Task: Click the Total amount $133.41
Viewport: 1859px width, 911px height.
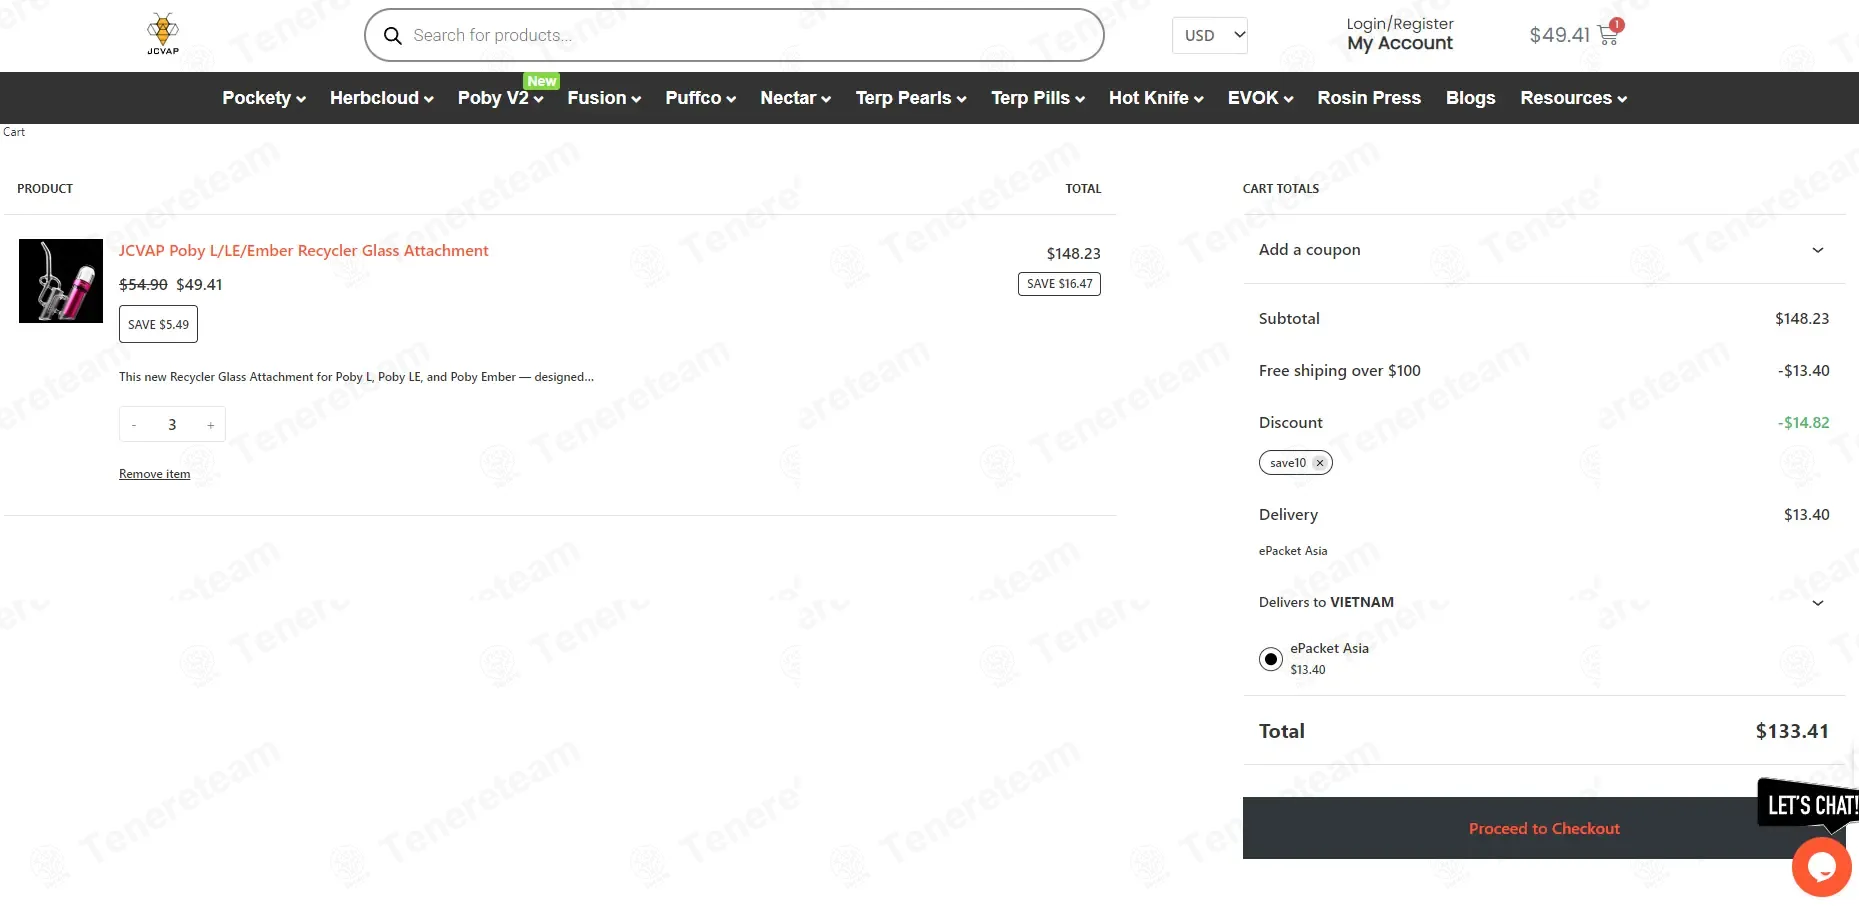Action: click(1792, 732)
